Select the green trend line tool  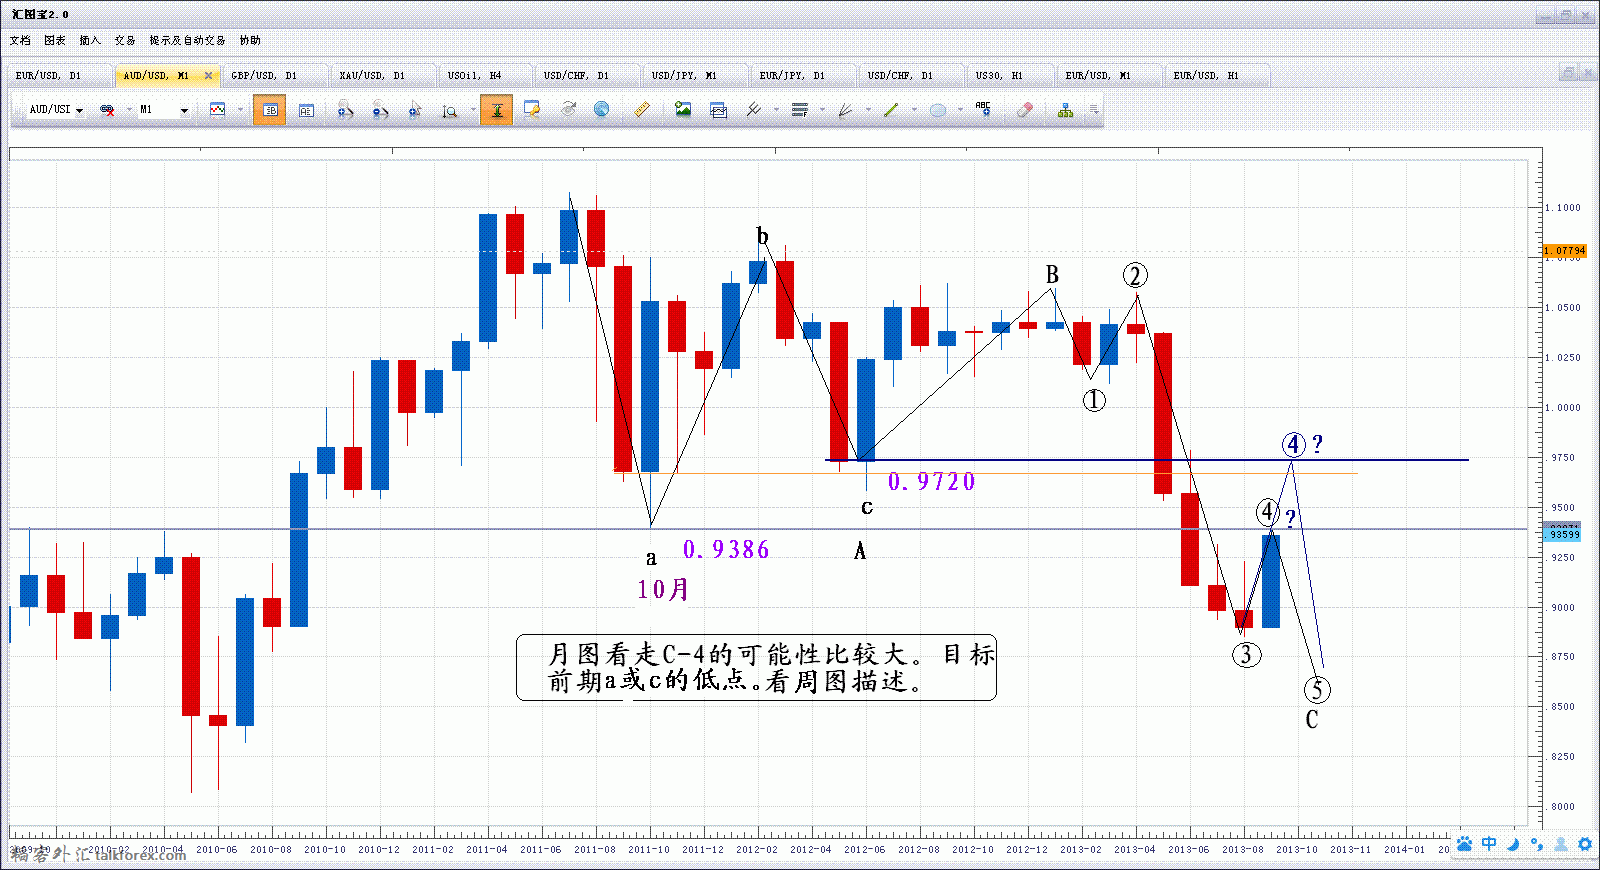click(891, 110)
